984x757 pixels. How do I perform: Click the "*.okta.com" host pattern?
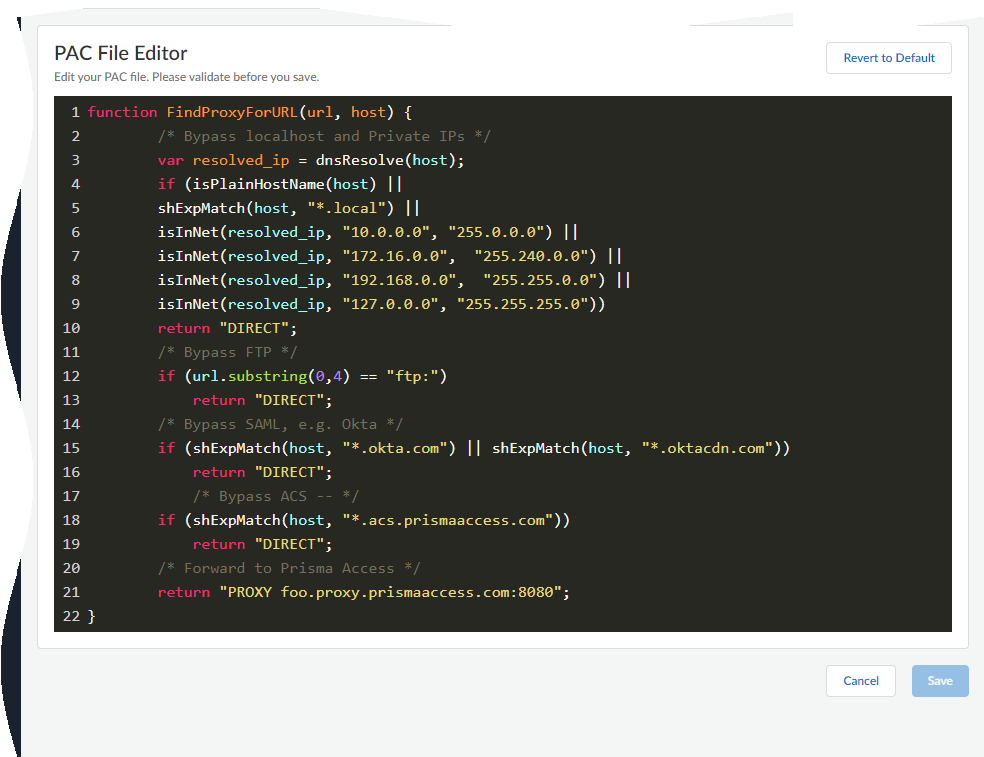tap(399, 448)
